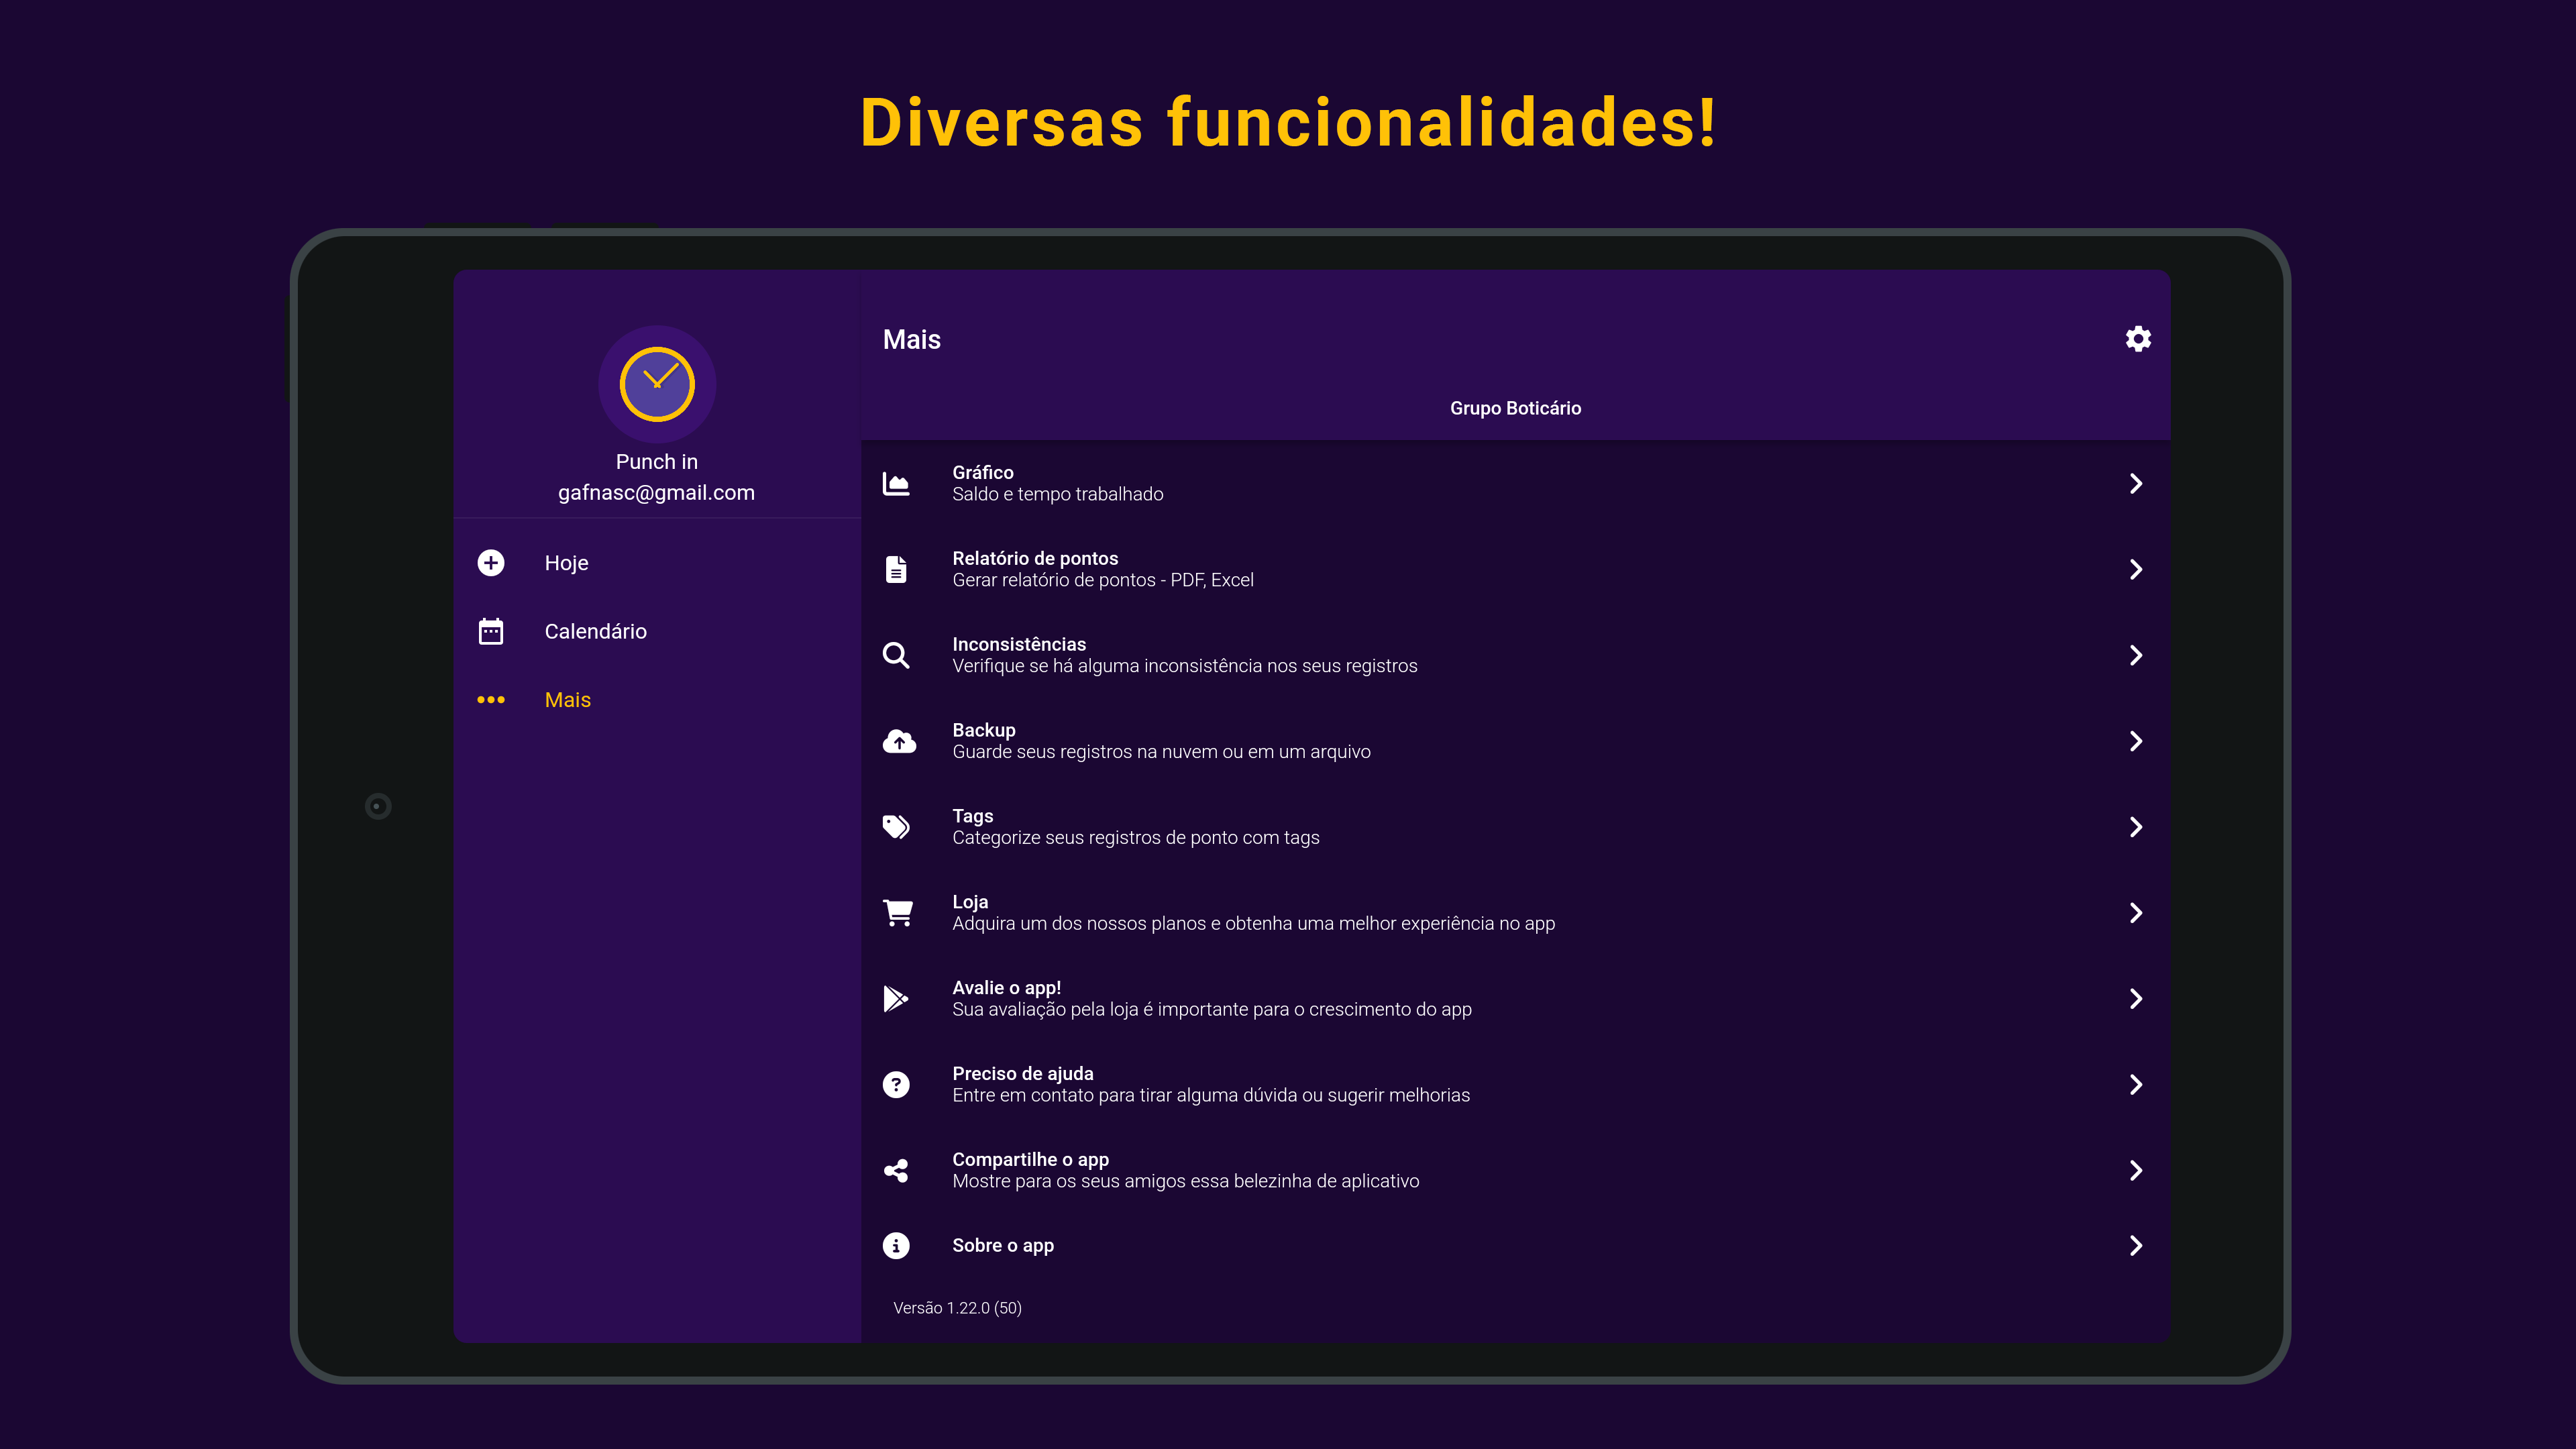Click the Hoje plus-circle icon
The width and height of the screenshot is (2576, 1449).
(491, 563)
